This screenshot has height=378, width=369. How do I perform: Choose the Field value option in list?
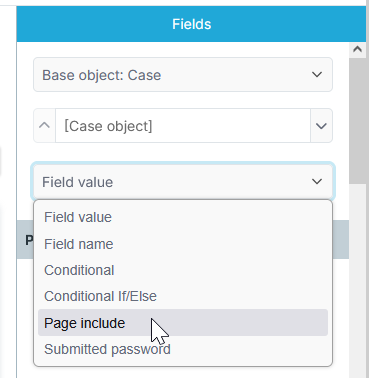[183, 217]
